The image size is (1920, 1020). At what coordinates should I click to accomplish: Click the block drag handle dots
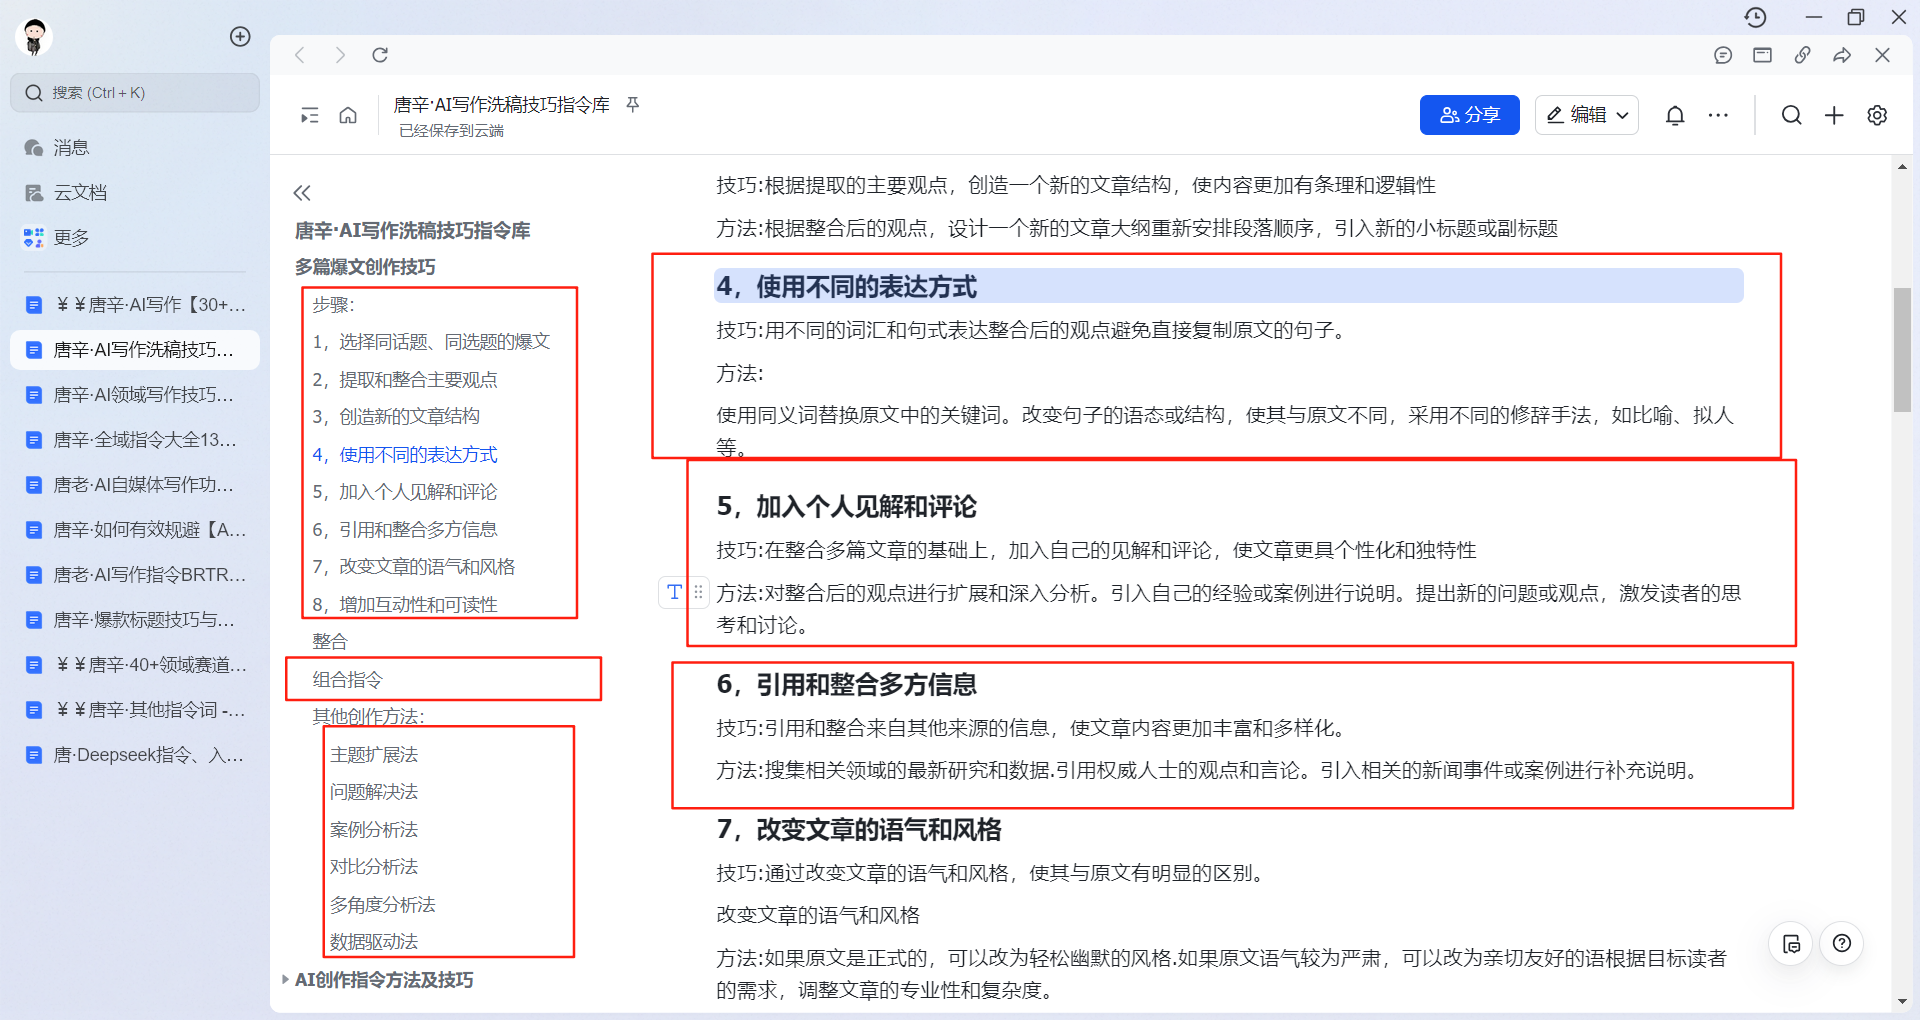[698, 592]
